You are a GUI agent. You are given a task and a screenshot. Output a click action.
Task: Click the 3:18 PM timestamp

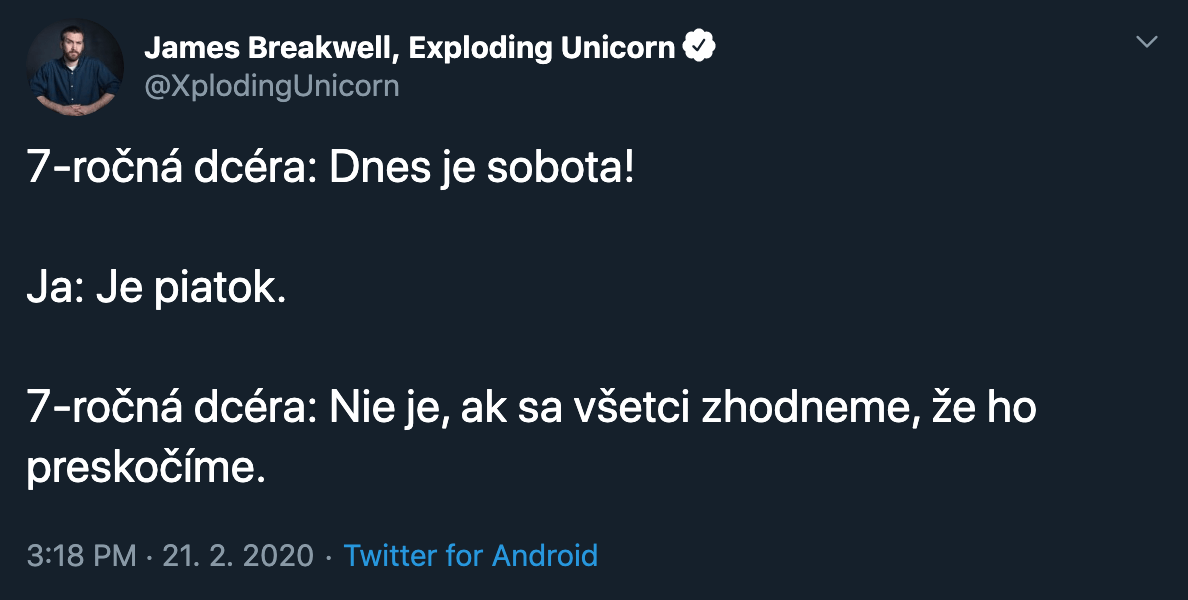(81, 556)
